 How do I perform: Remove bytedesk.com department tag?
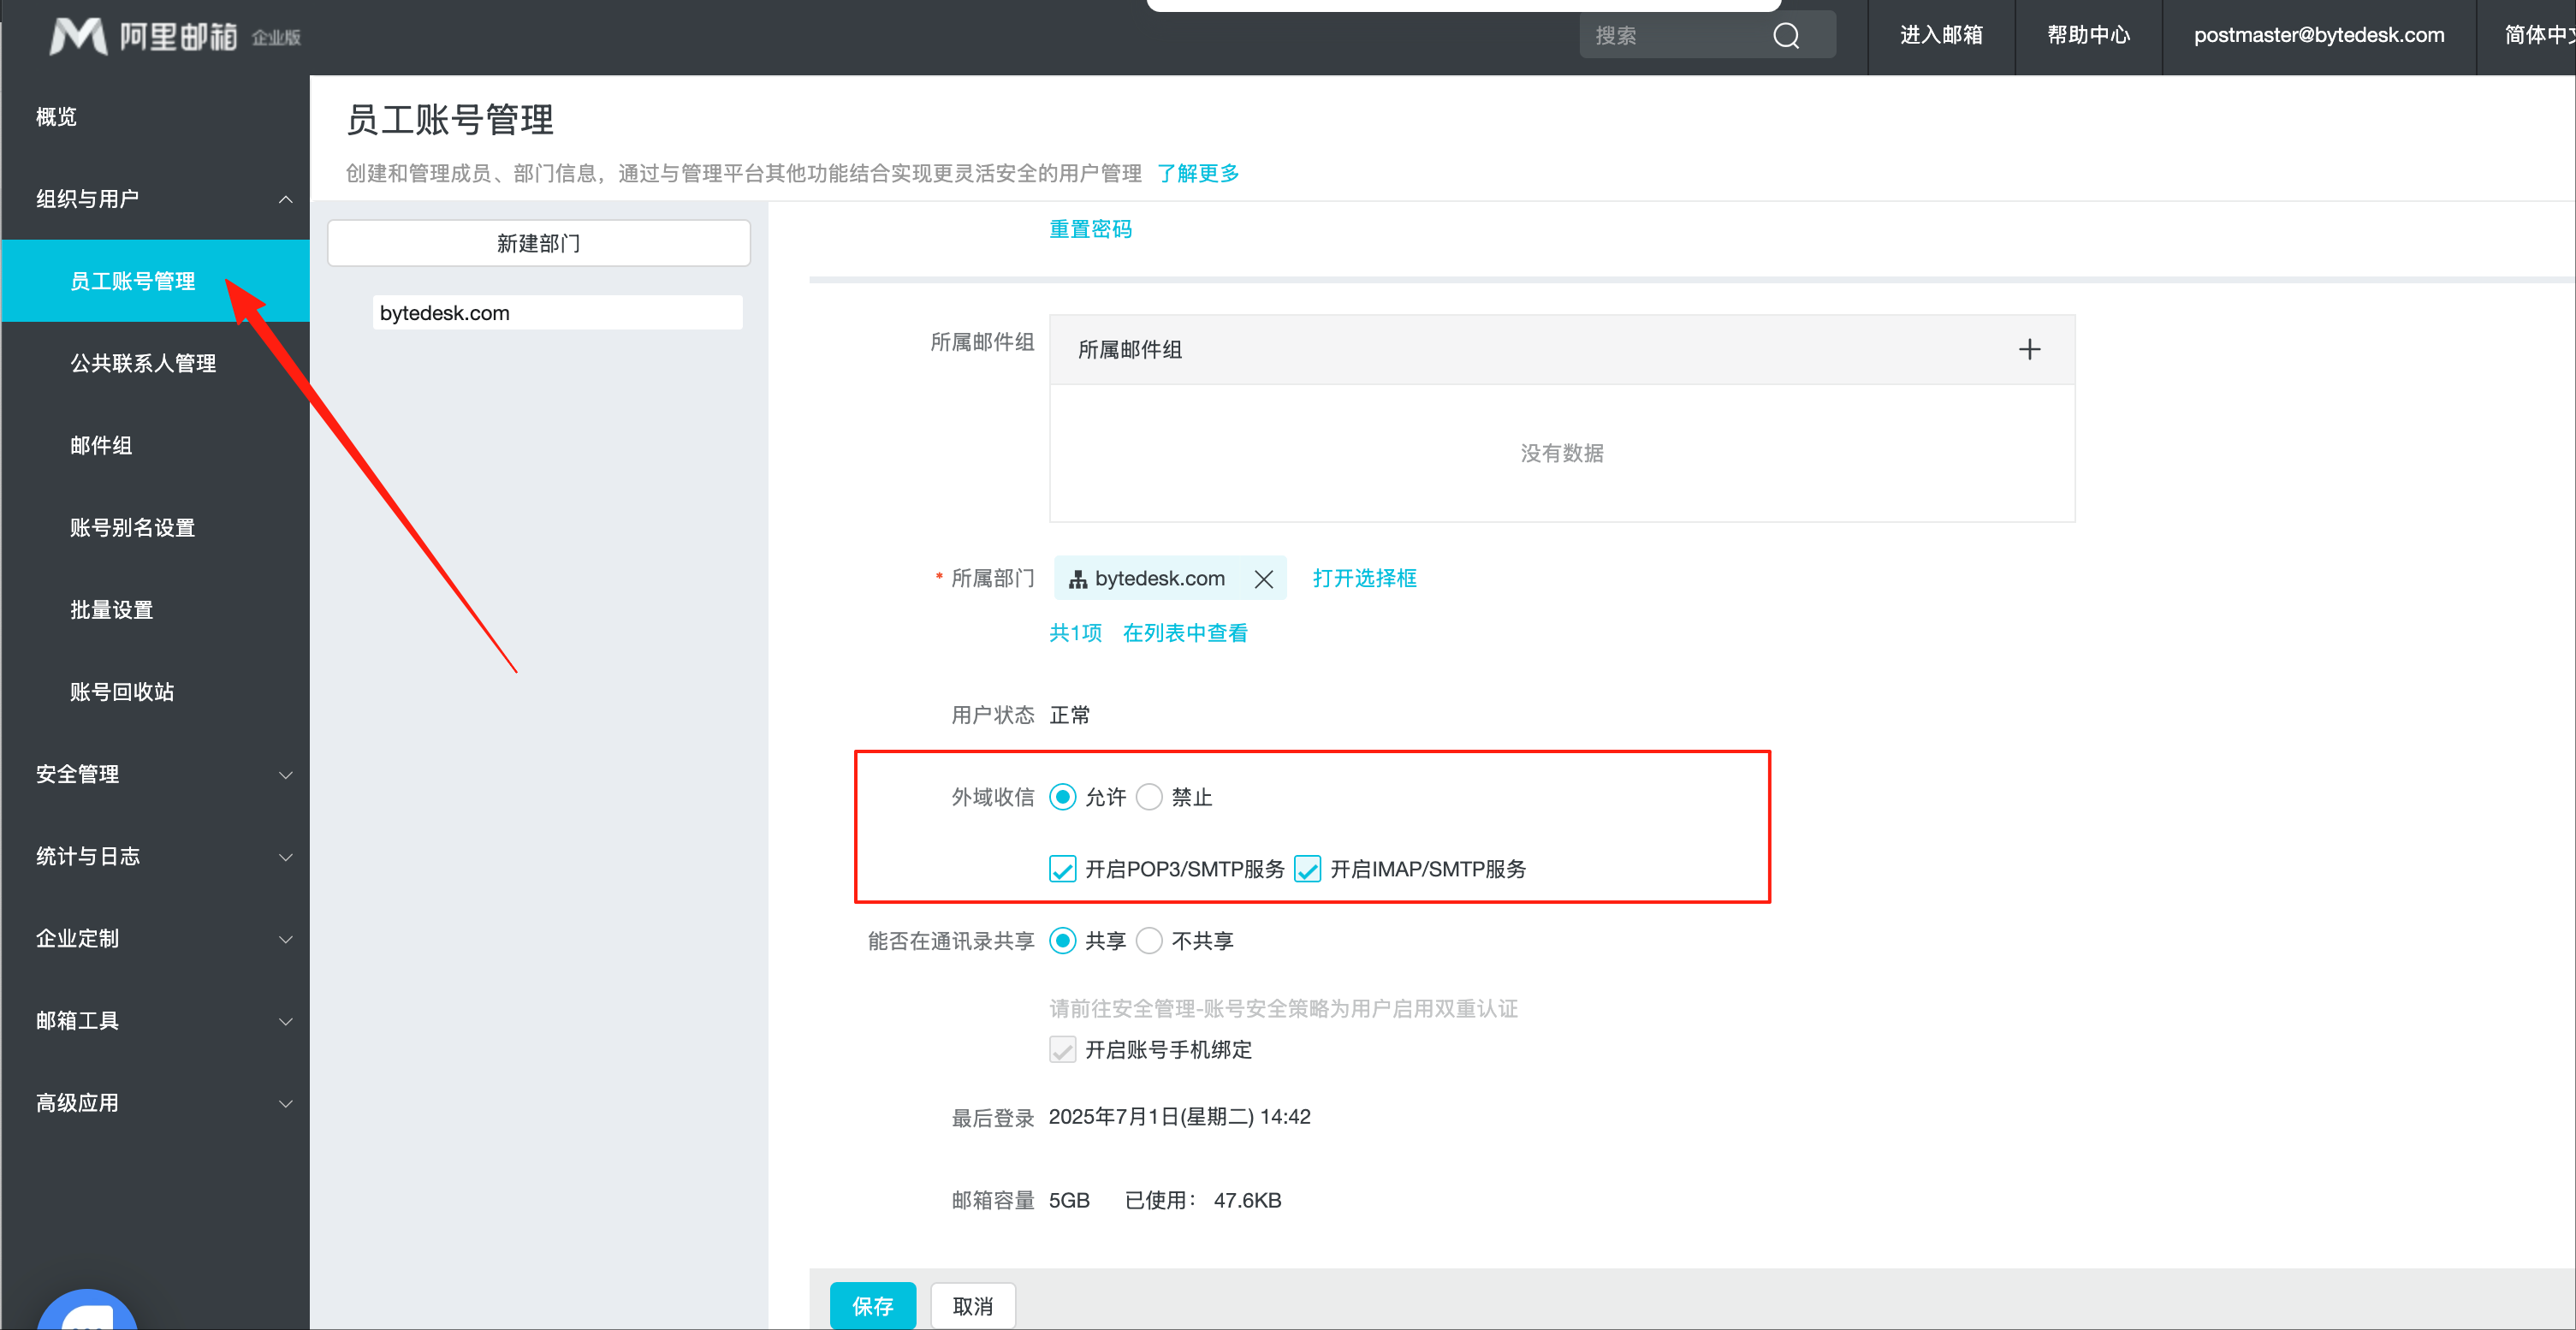(x=1263, y=579)
